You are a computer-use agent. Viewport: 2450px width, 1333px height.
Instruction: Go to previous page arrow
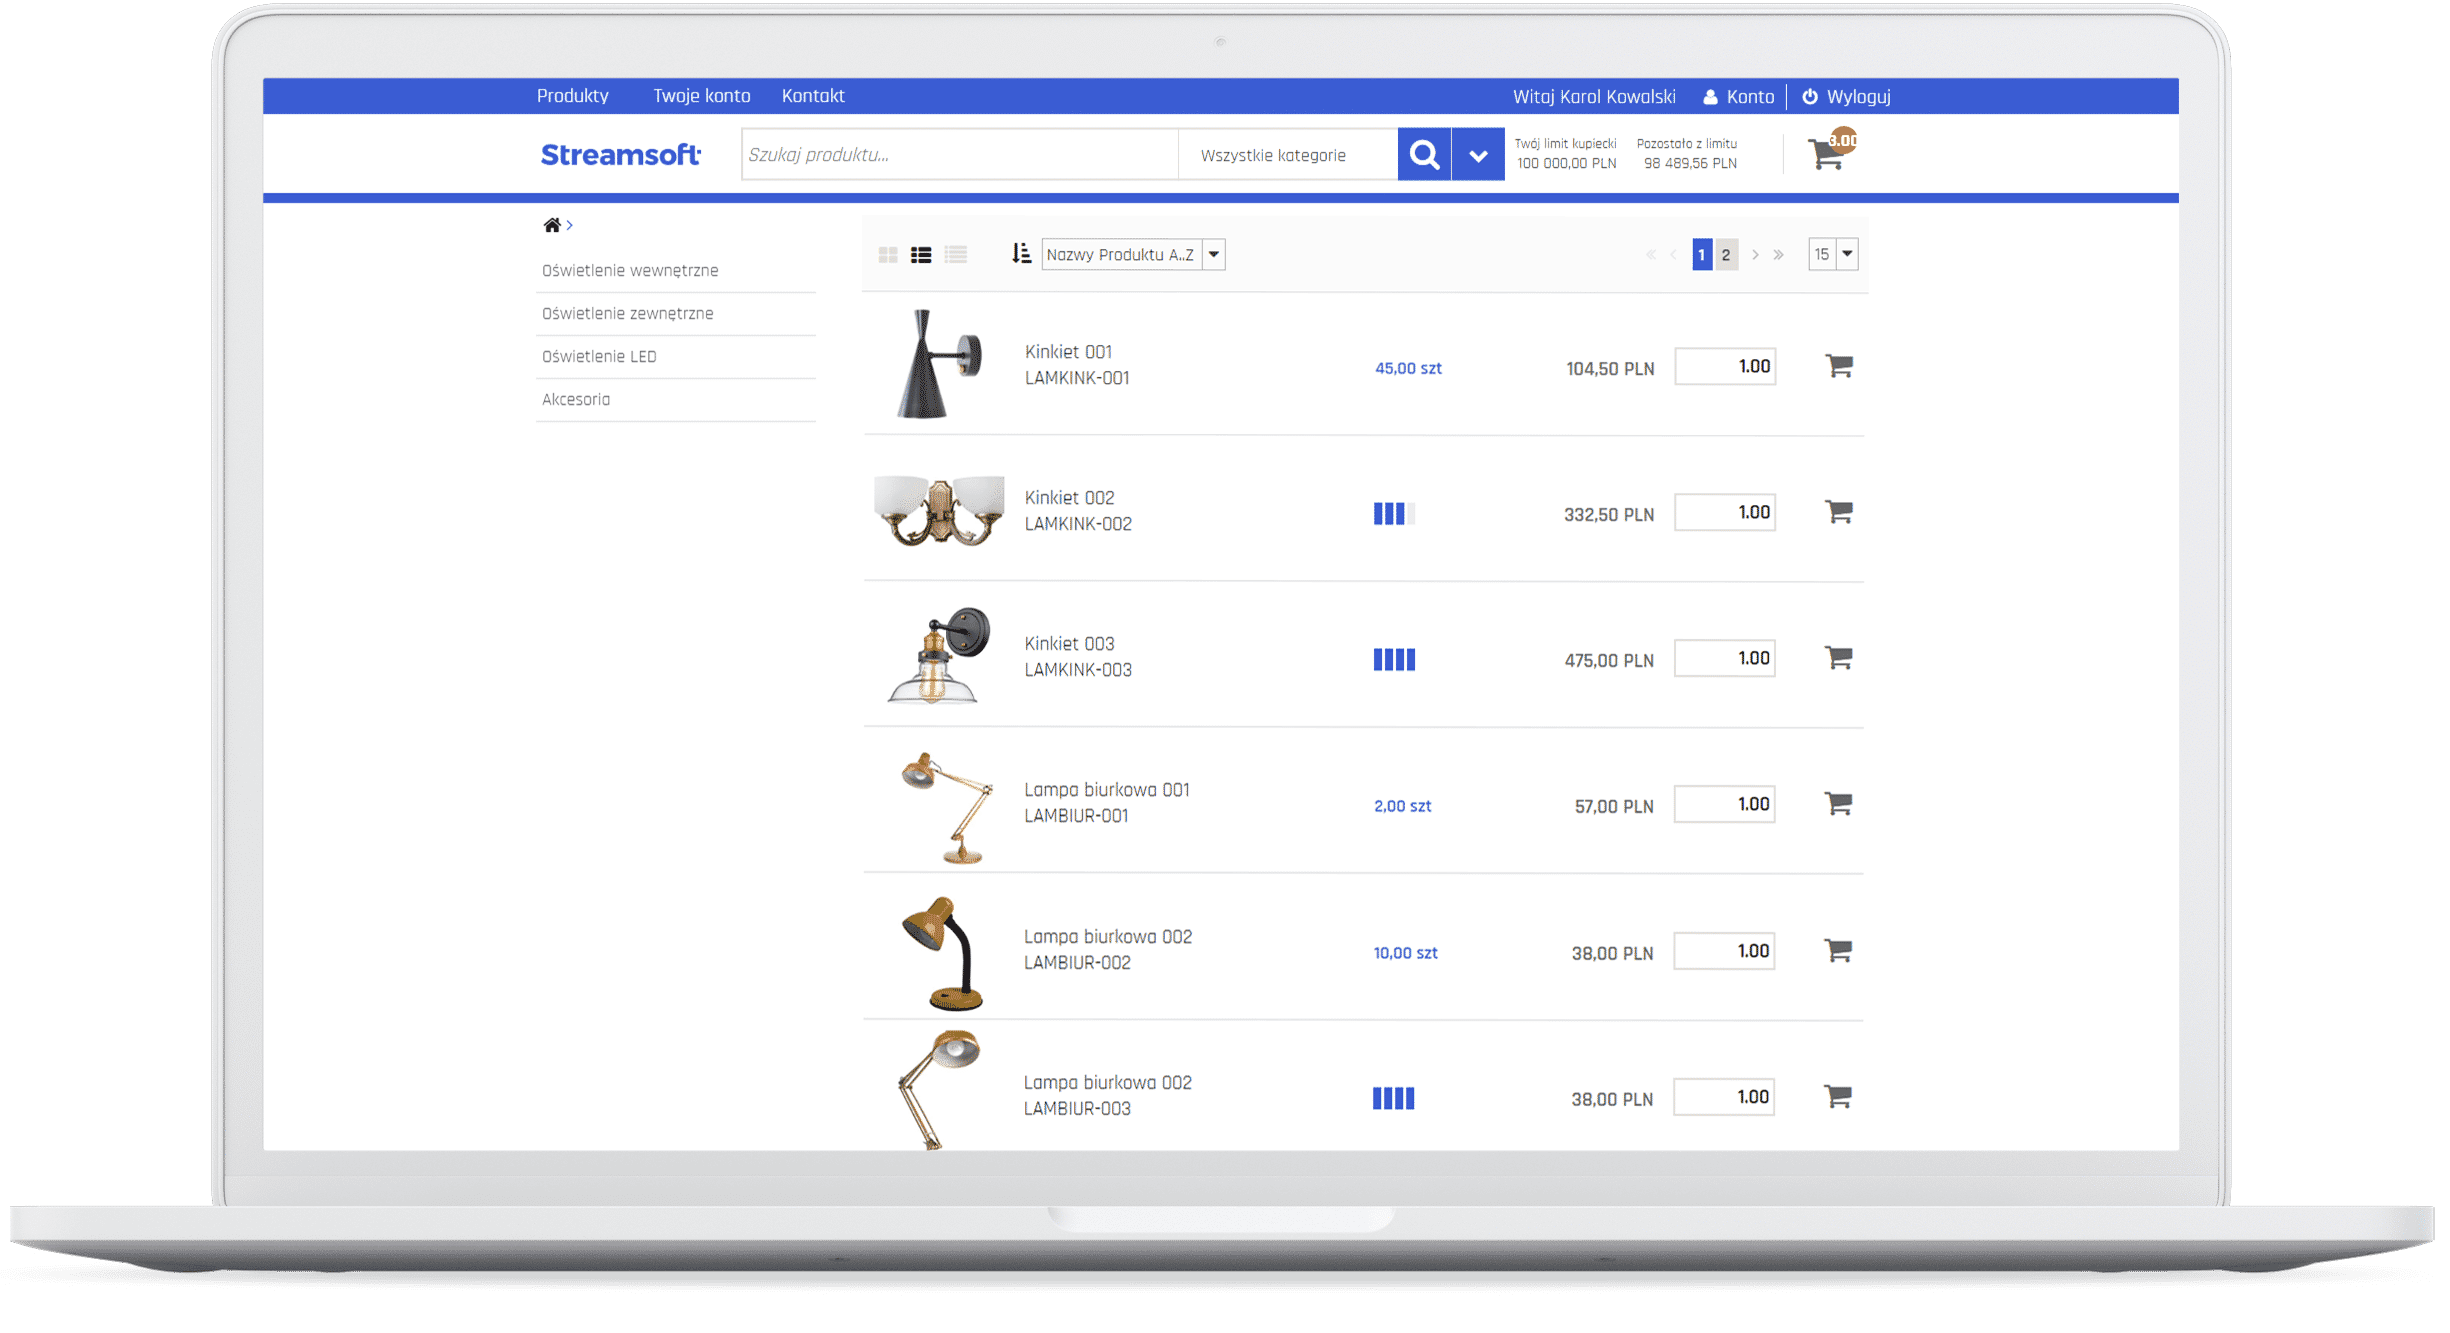[x=1673, y=255]
